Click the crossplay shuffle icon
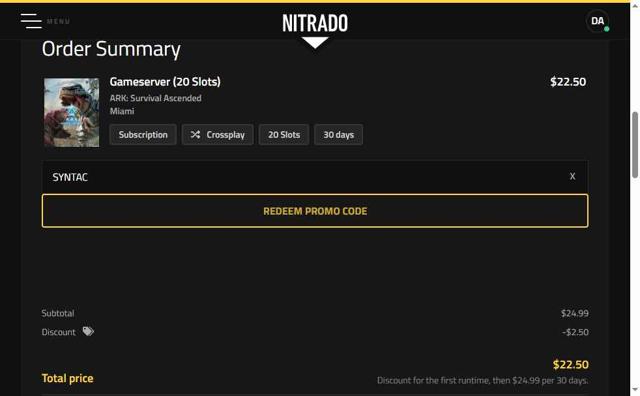The height and width of the screenshot is (396, 640). tap(196, 134)
